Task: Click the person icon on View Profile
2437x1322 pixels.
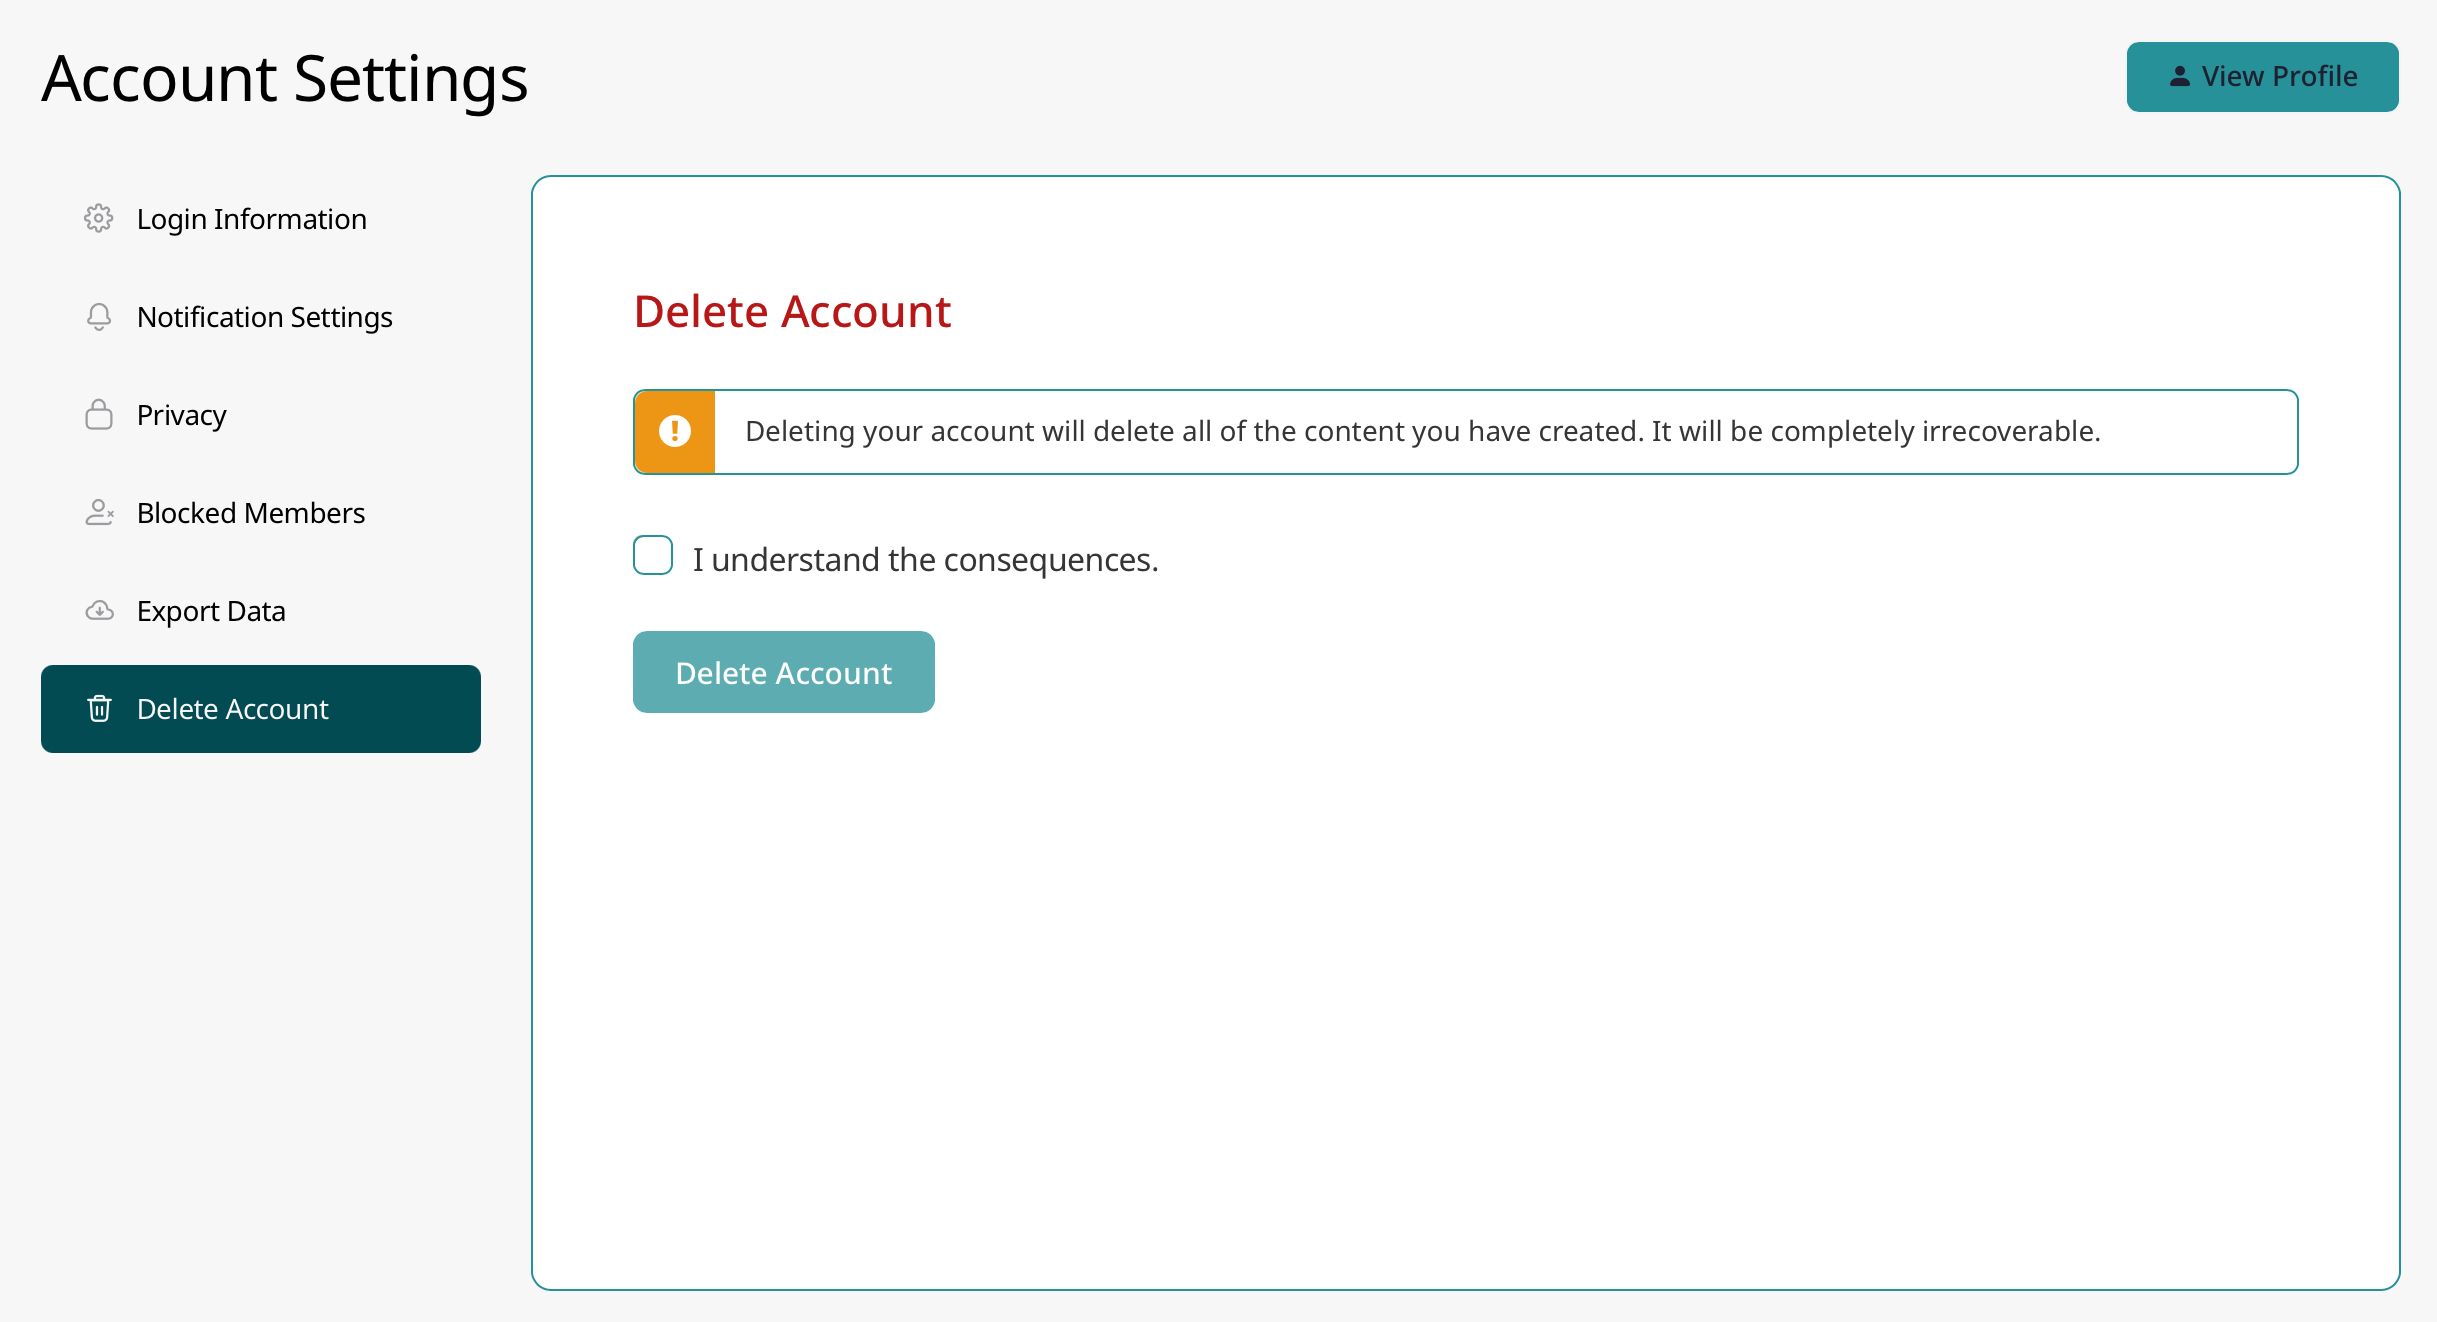Action: (2179, 76)
